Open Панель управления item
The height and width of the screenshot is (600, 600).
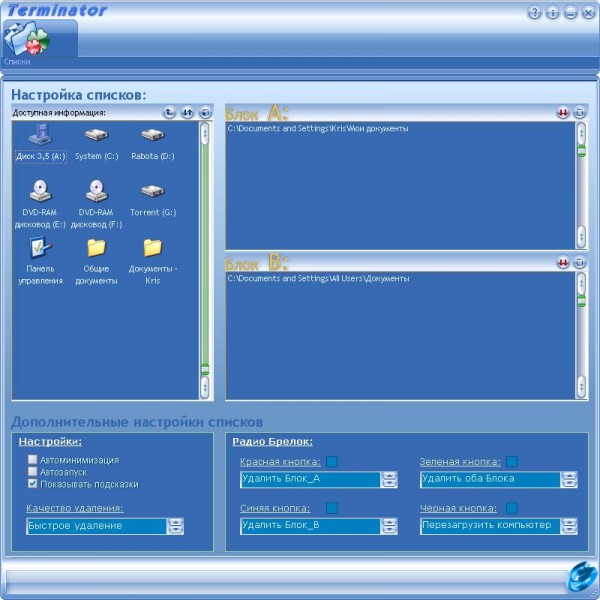point(40,261)
